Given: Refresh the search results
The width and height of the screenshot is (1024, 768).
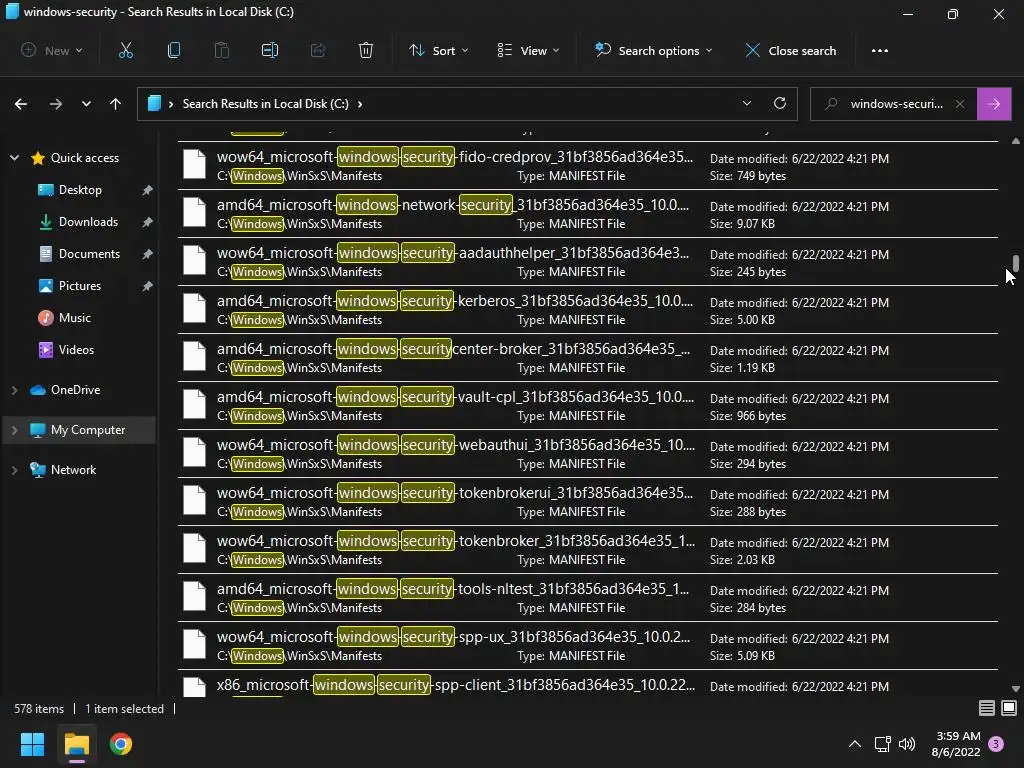Looking at the screenshot, I should point(780,103).
